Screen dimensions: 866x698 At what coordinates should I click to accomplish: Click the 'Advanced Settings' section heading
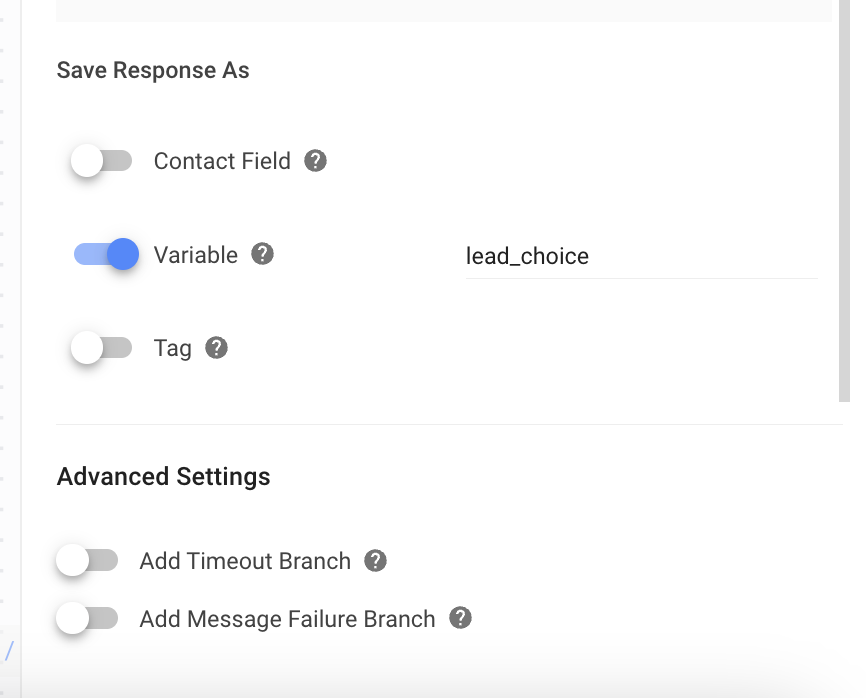pyautogui.click(x=163, y=476)
